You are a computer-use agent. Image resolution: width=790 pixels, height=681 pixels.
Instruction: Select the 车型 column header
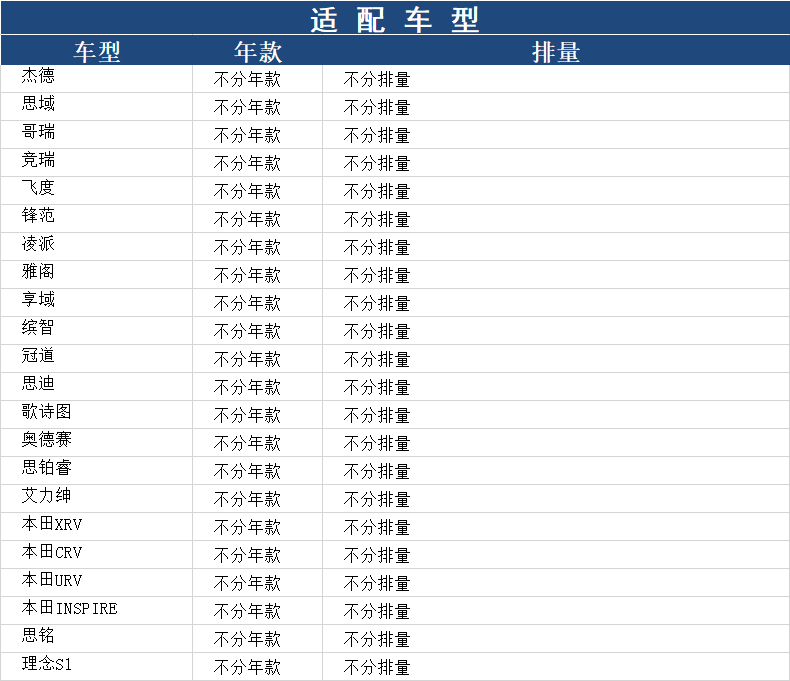pos(97,52)
